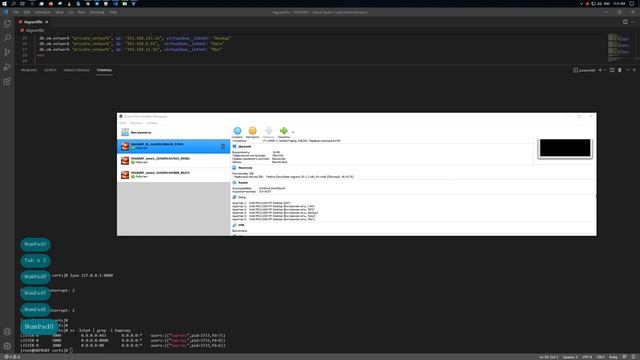Click the orange Settings gear in VirtualBox toolbar
Image resolution: width=640 pixels, height=360 pixels.
tap(253, 132)
